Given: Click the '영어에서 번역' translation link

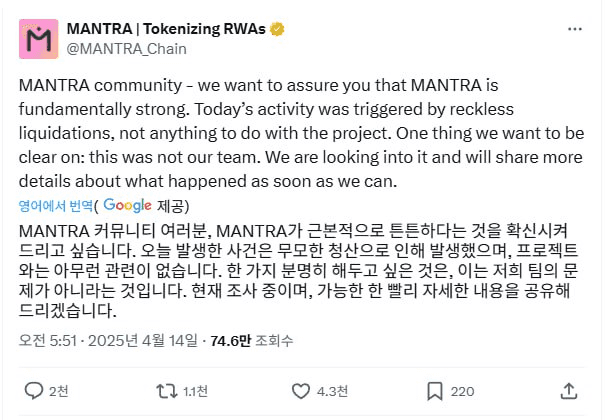Looking at the screenshot, I should click(55, 205).
